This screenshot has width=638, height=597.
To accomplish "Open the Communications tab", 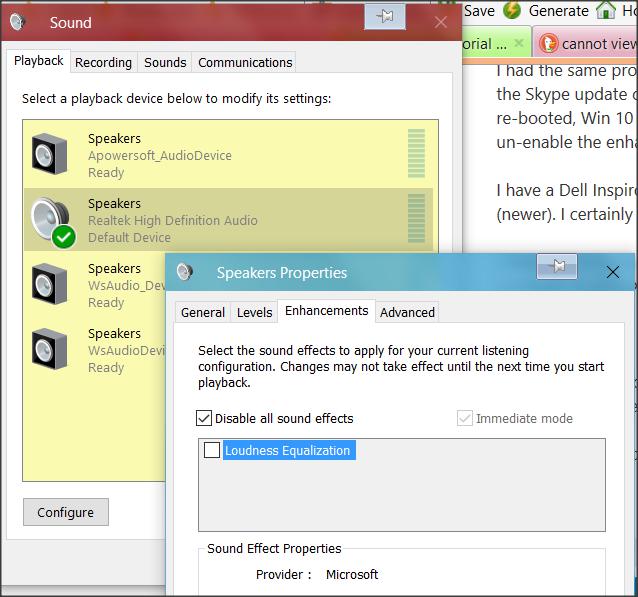I will click(x=245, y=62).
